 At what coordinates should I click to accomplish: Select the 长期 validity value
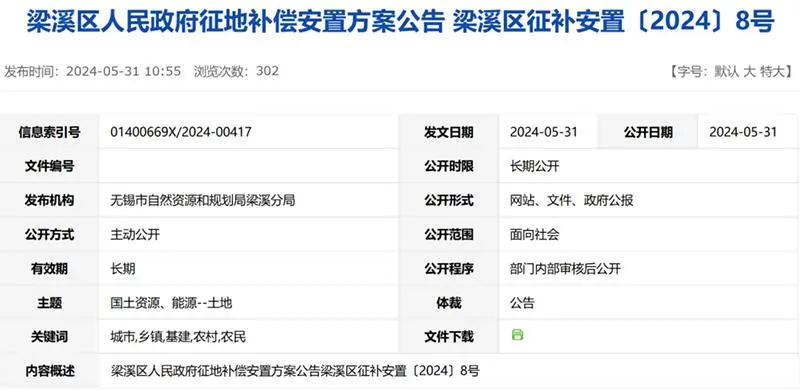coord(122,269)
